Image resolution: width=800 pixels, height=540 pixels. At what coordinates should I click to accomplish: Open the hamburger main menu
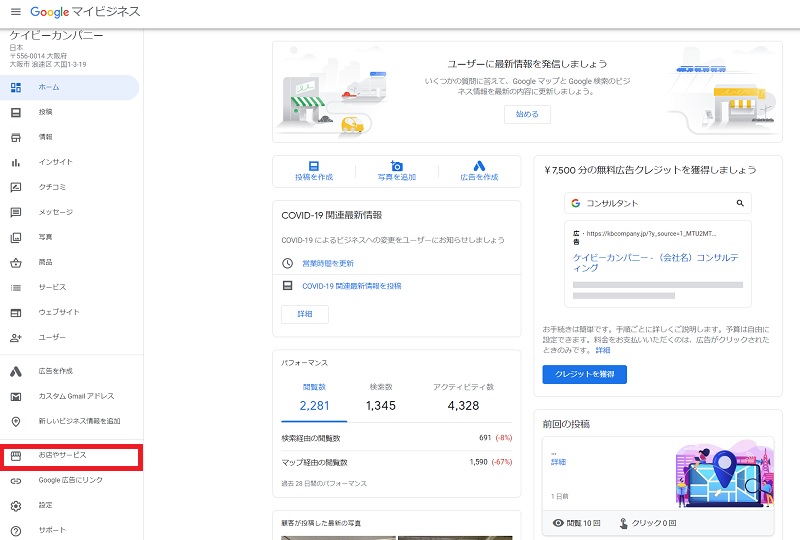click(x=16, y=12)
